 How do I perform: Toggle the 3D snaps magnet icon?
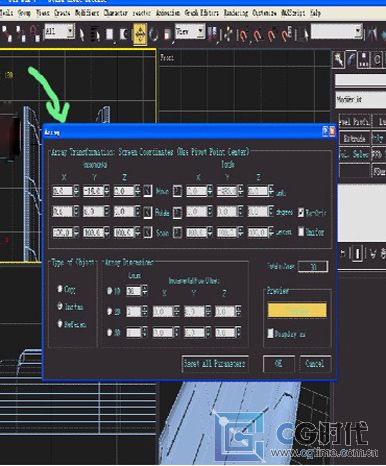point(244,35)
